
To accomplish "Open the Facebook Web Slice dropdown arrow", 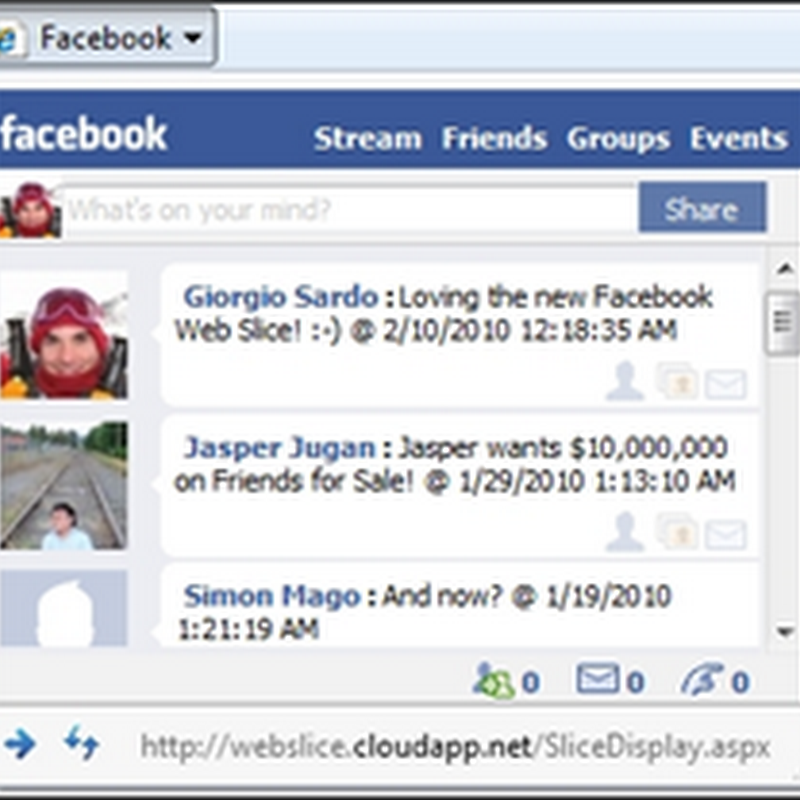I will (x=193, y=38).
